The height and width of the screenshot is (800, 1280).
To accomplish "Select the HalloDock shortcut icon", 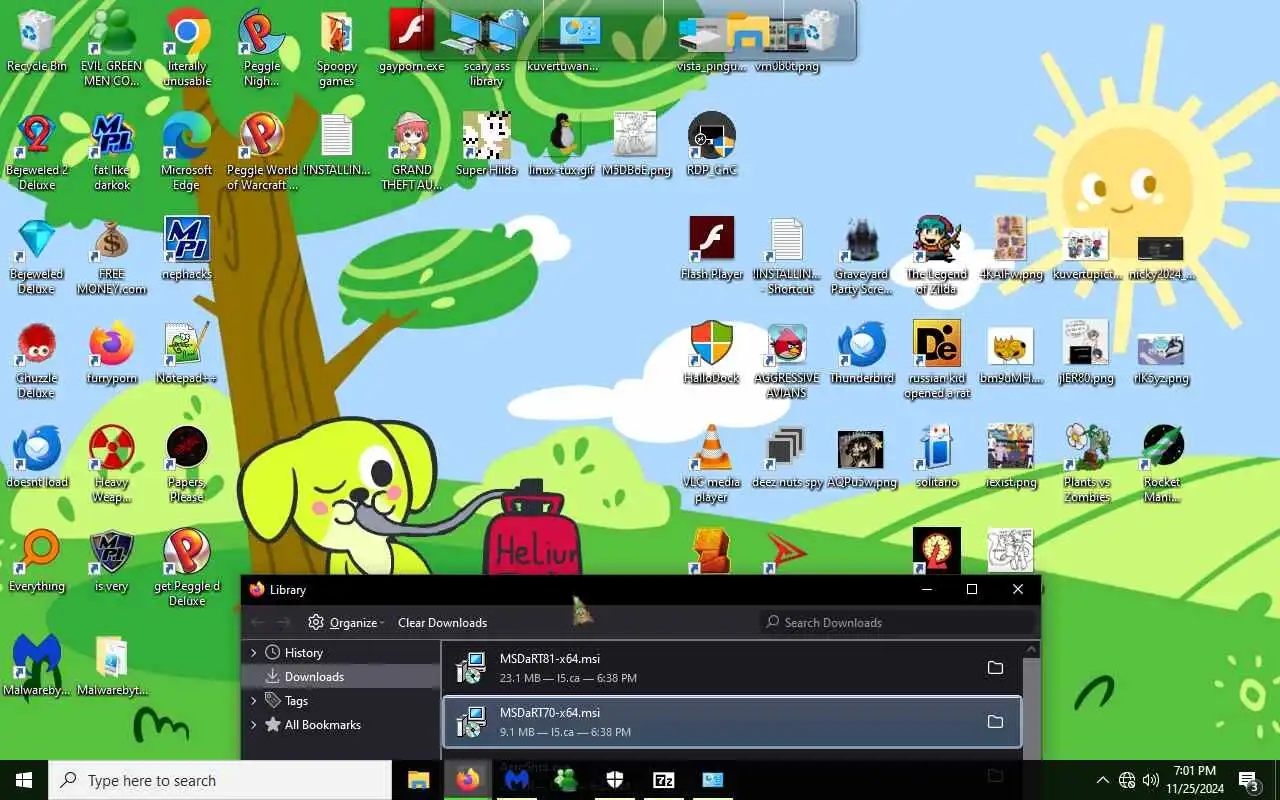I will pyautogui.click(x=712, y=352).
